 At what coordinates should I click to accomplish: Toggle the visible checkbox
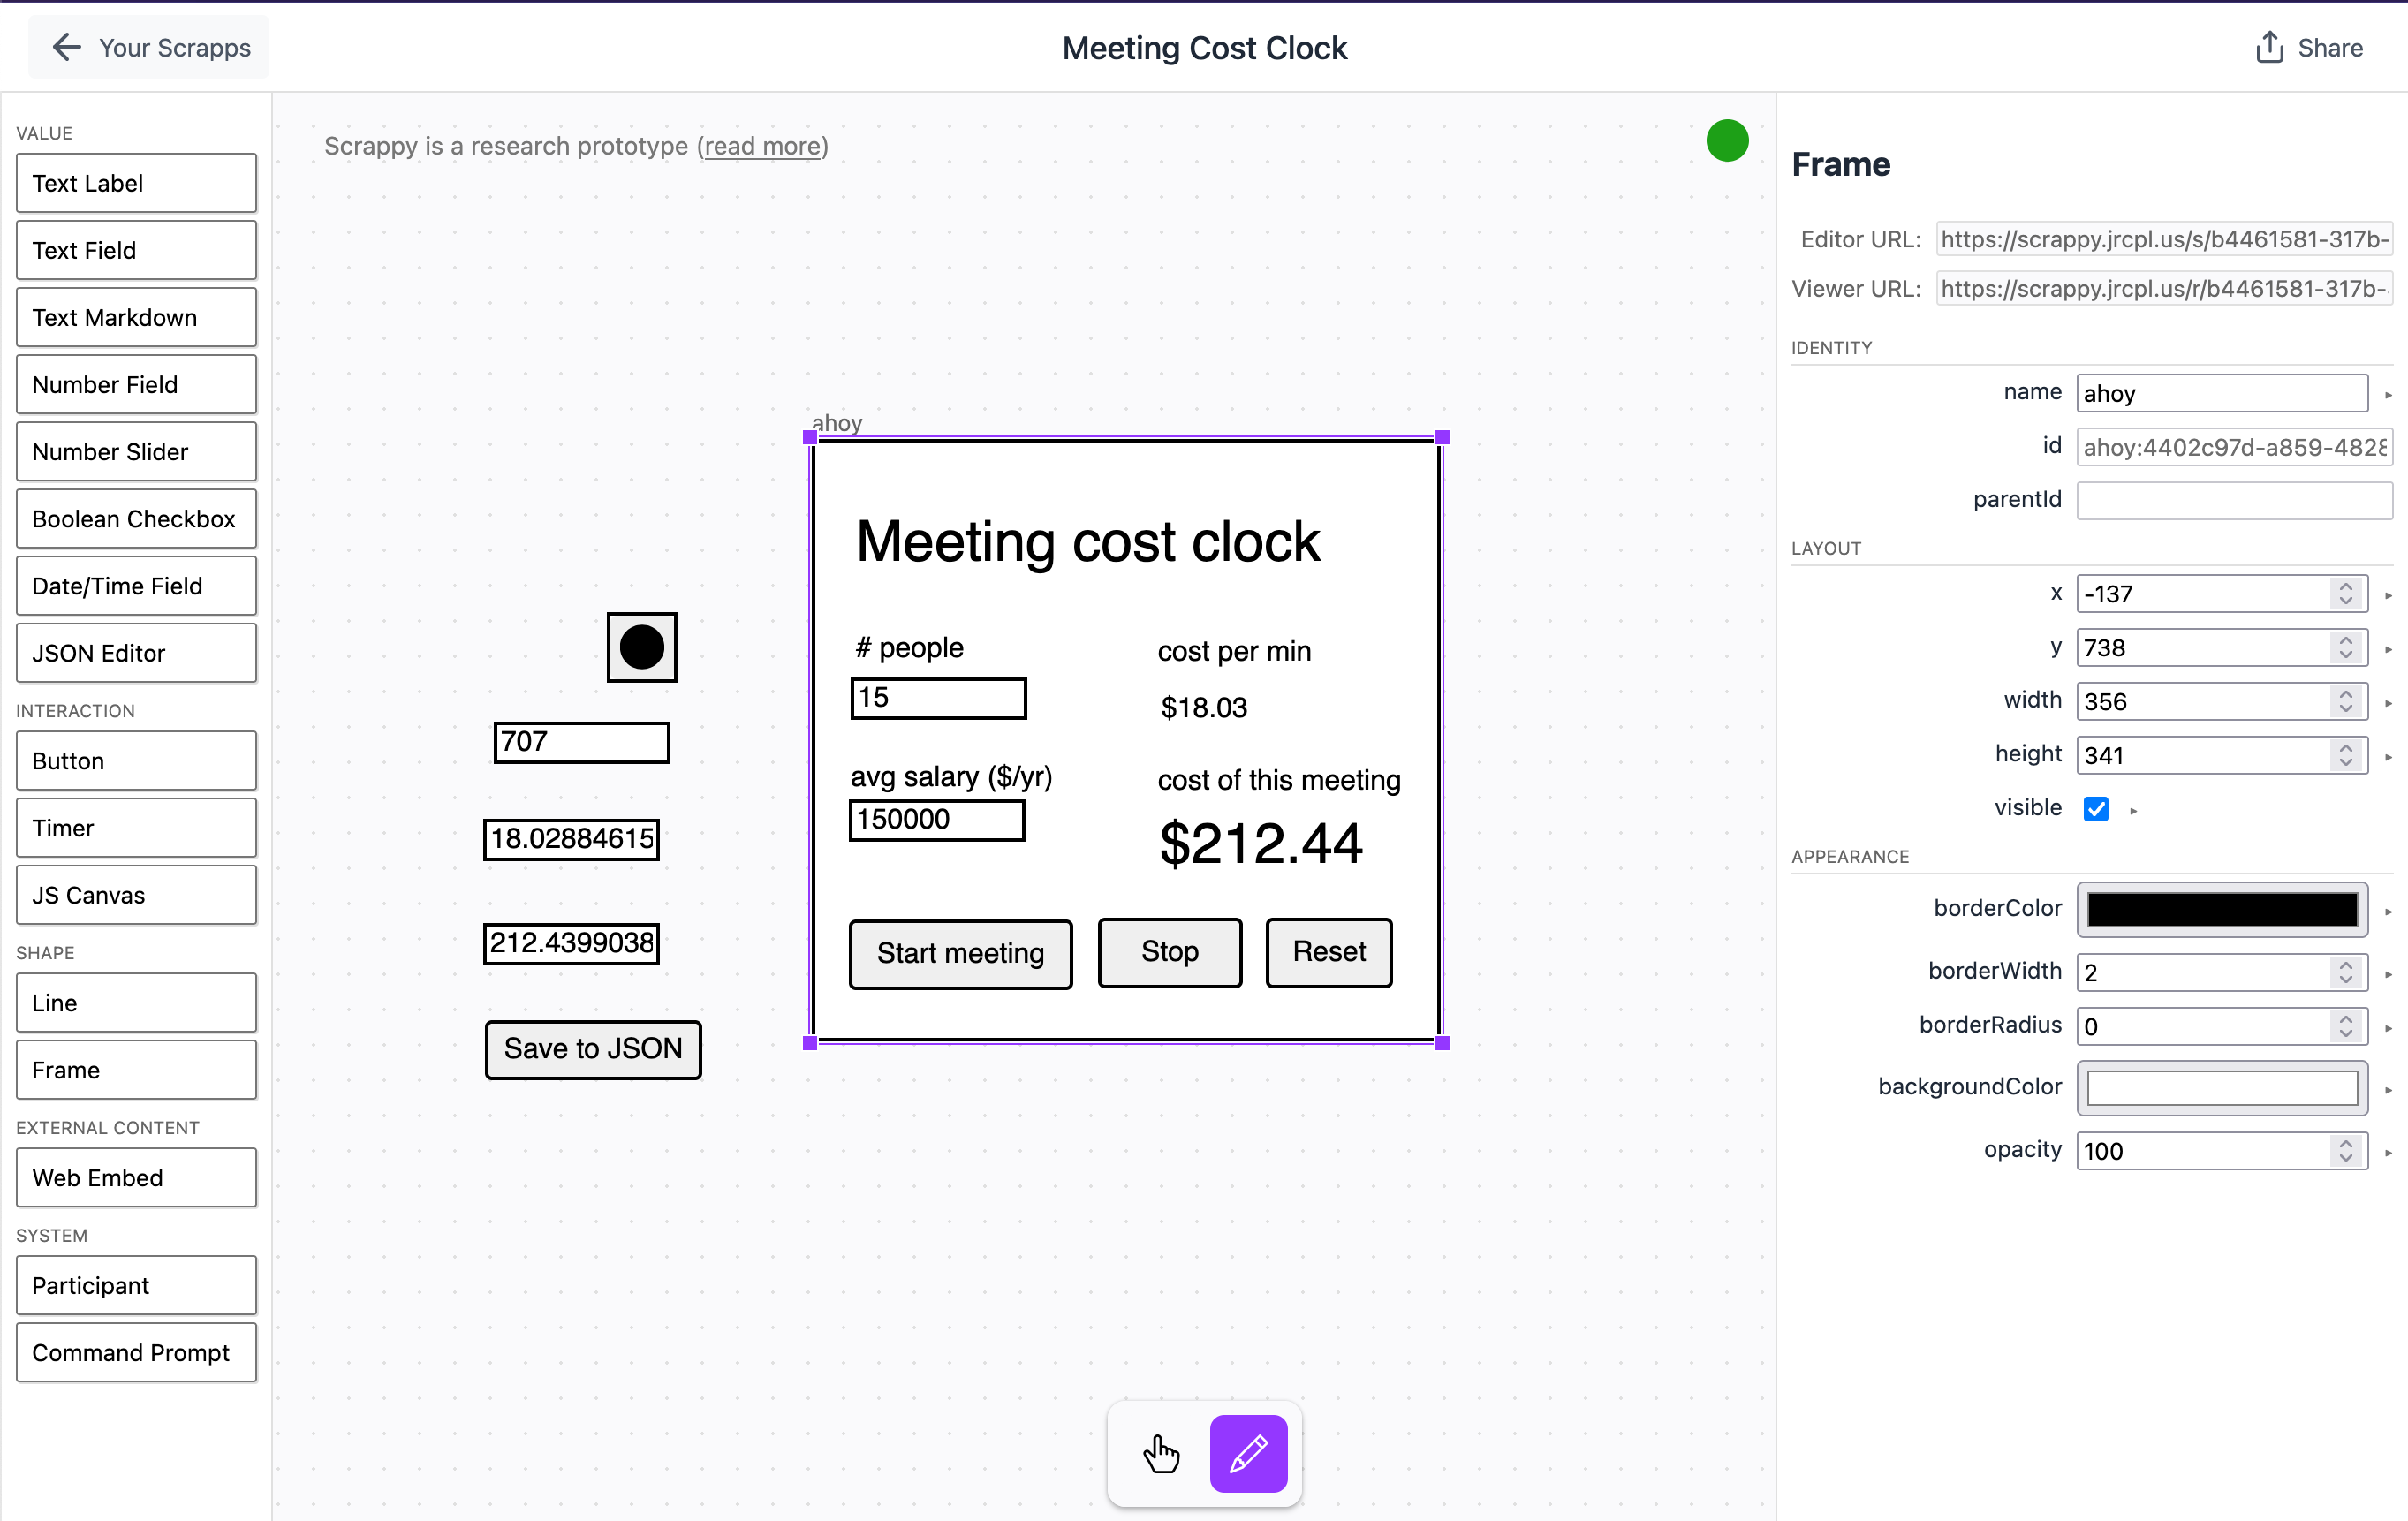click(x=2096, y=808)
